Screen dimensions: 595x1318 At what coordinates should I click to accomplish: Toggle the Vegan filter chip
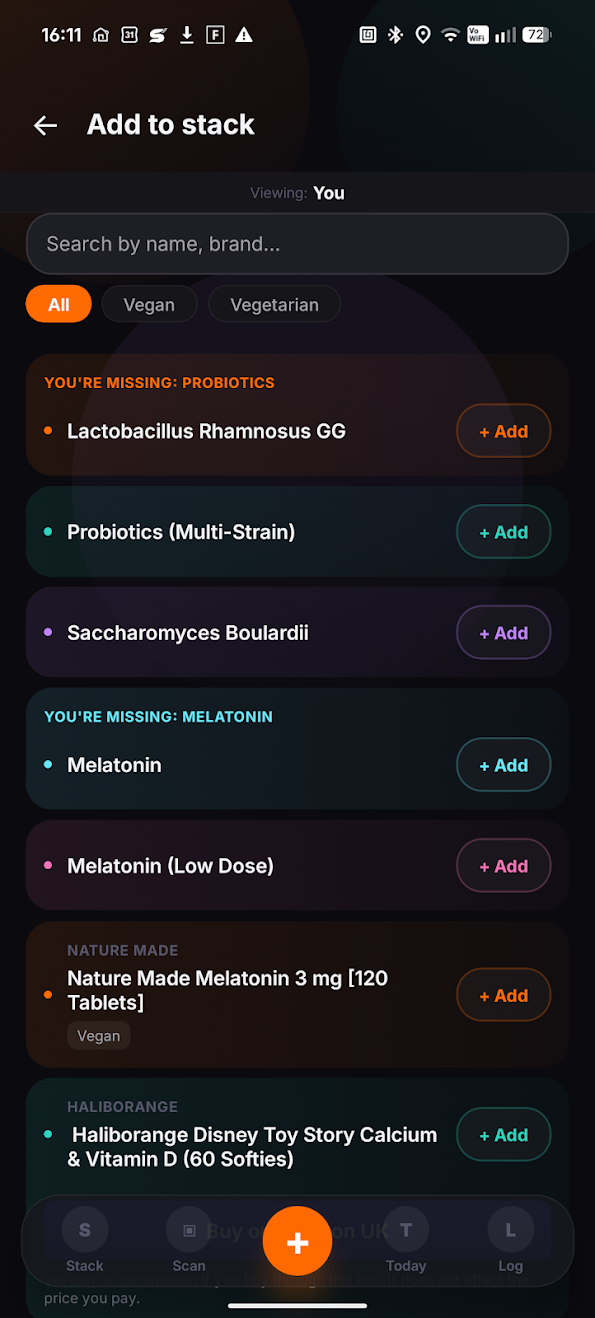point(149,305)
